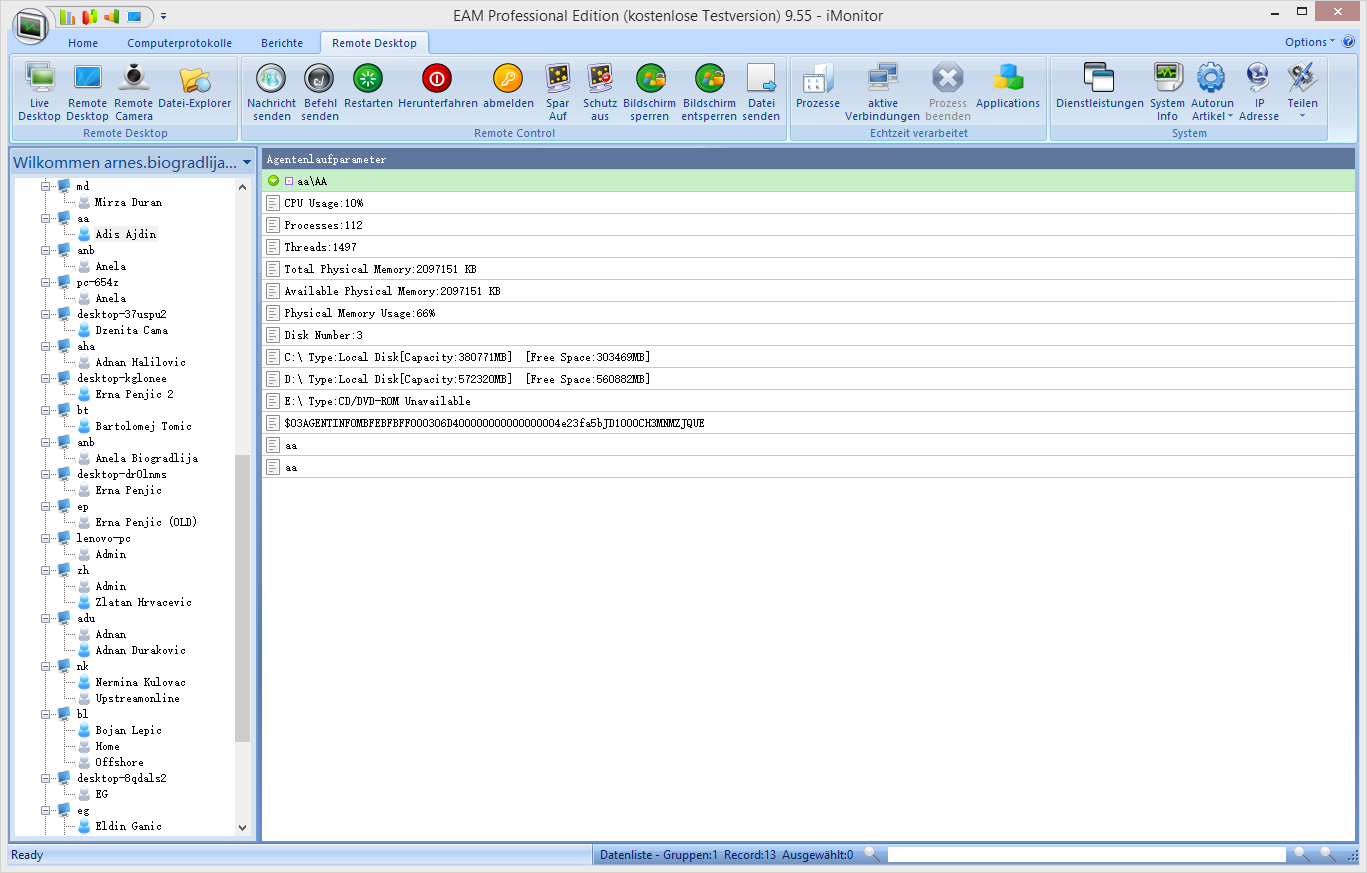
Task: Open the System Info tool
Action: click(x=1167, y=90)
